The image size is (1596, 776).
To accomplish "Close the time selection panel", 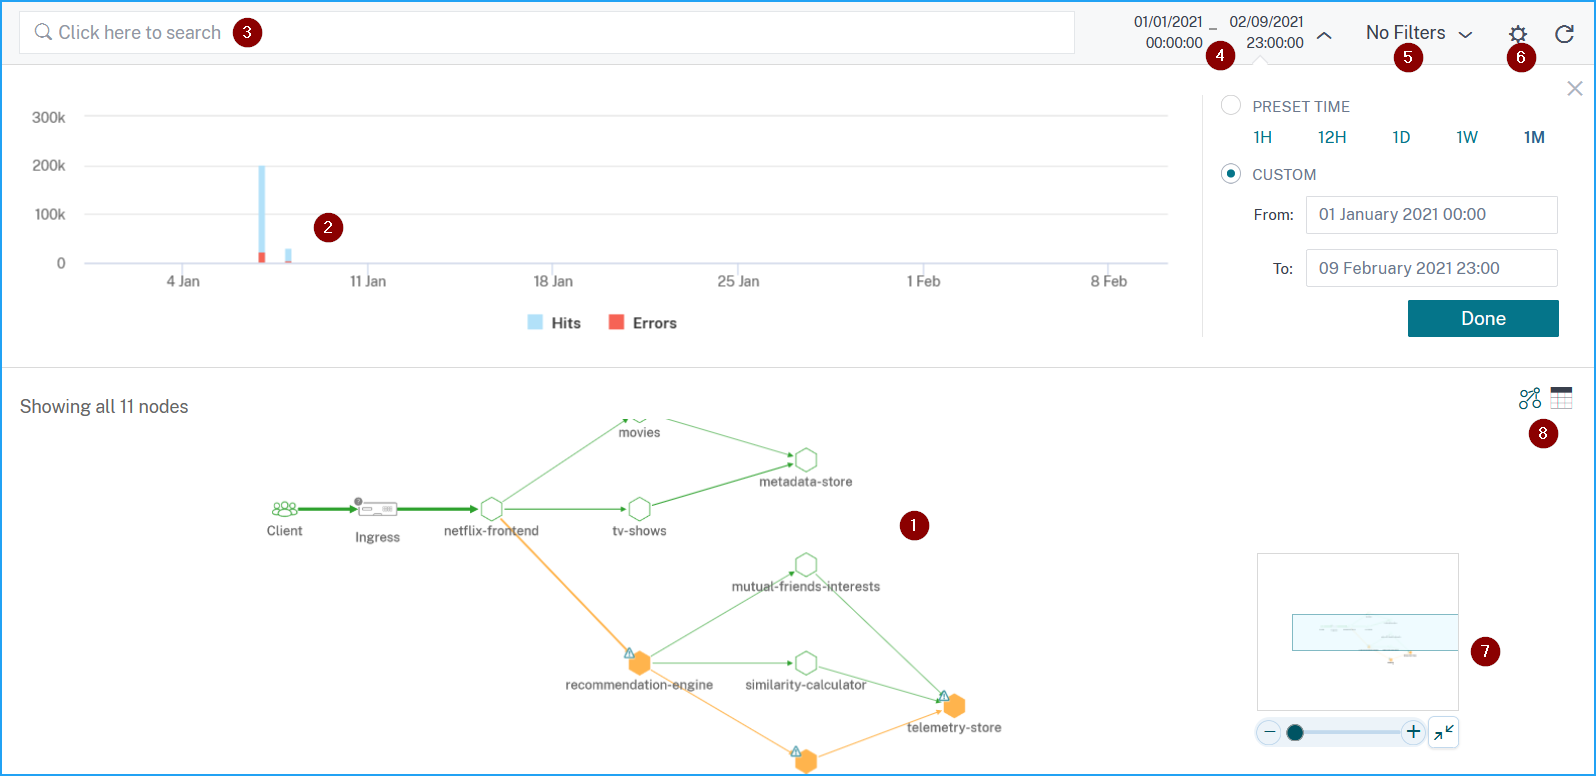I will pyautogui.click(x=1575, y=89).
